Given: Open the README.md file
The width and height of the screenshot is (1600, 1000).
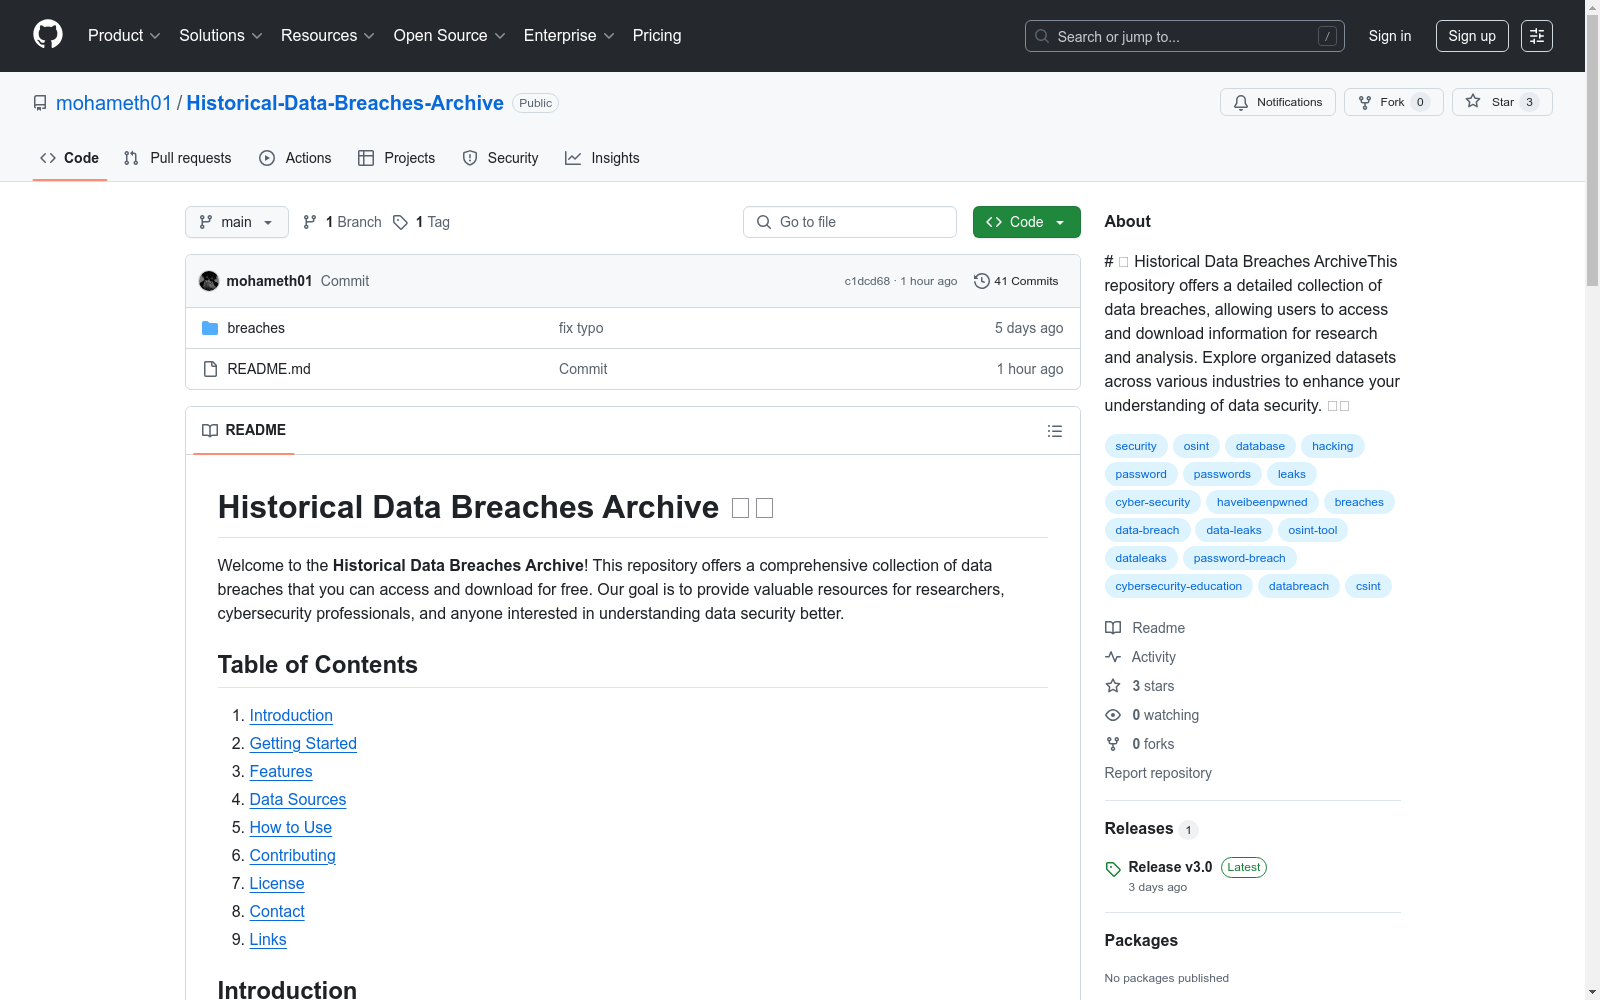Looking at the screenshot, I should click(x=269, y=369).
